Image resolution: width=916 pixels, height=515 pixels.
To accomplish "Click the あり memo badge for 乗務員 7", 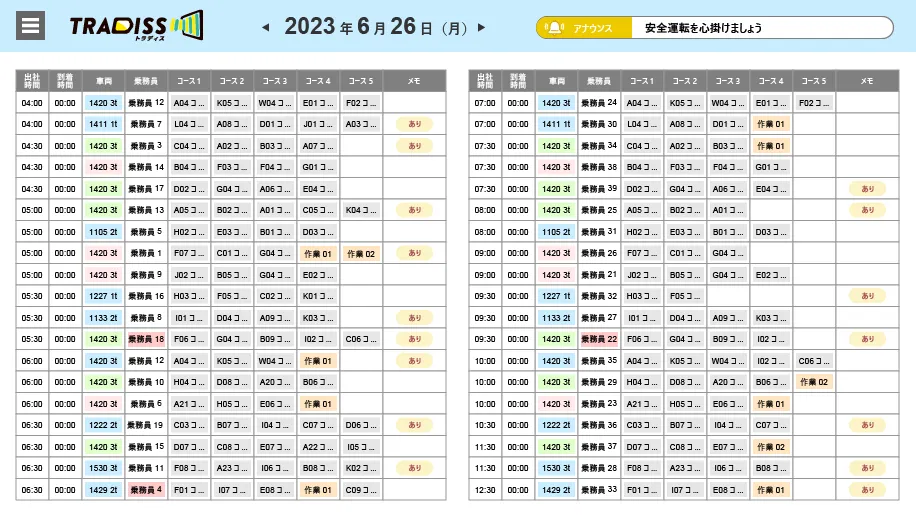I will (x=414, y=124).
